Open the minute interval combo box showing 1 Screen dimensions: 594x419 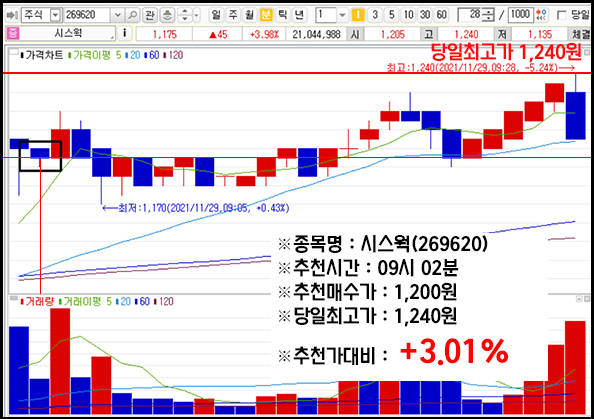click(x=331, y=15)
